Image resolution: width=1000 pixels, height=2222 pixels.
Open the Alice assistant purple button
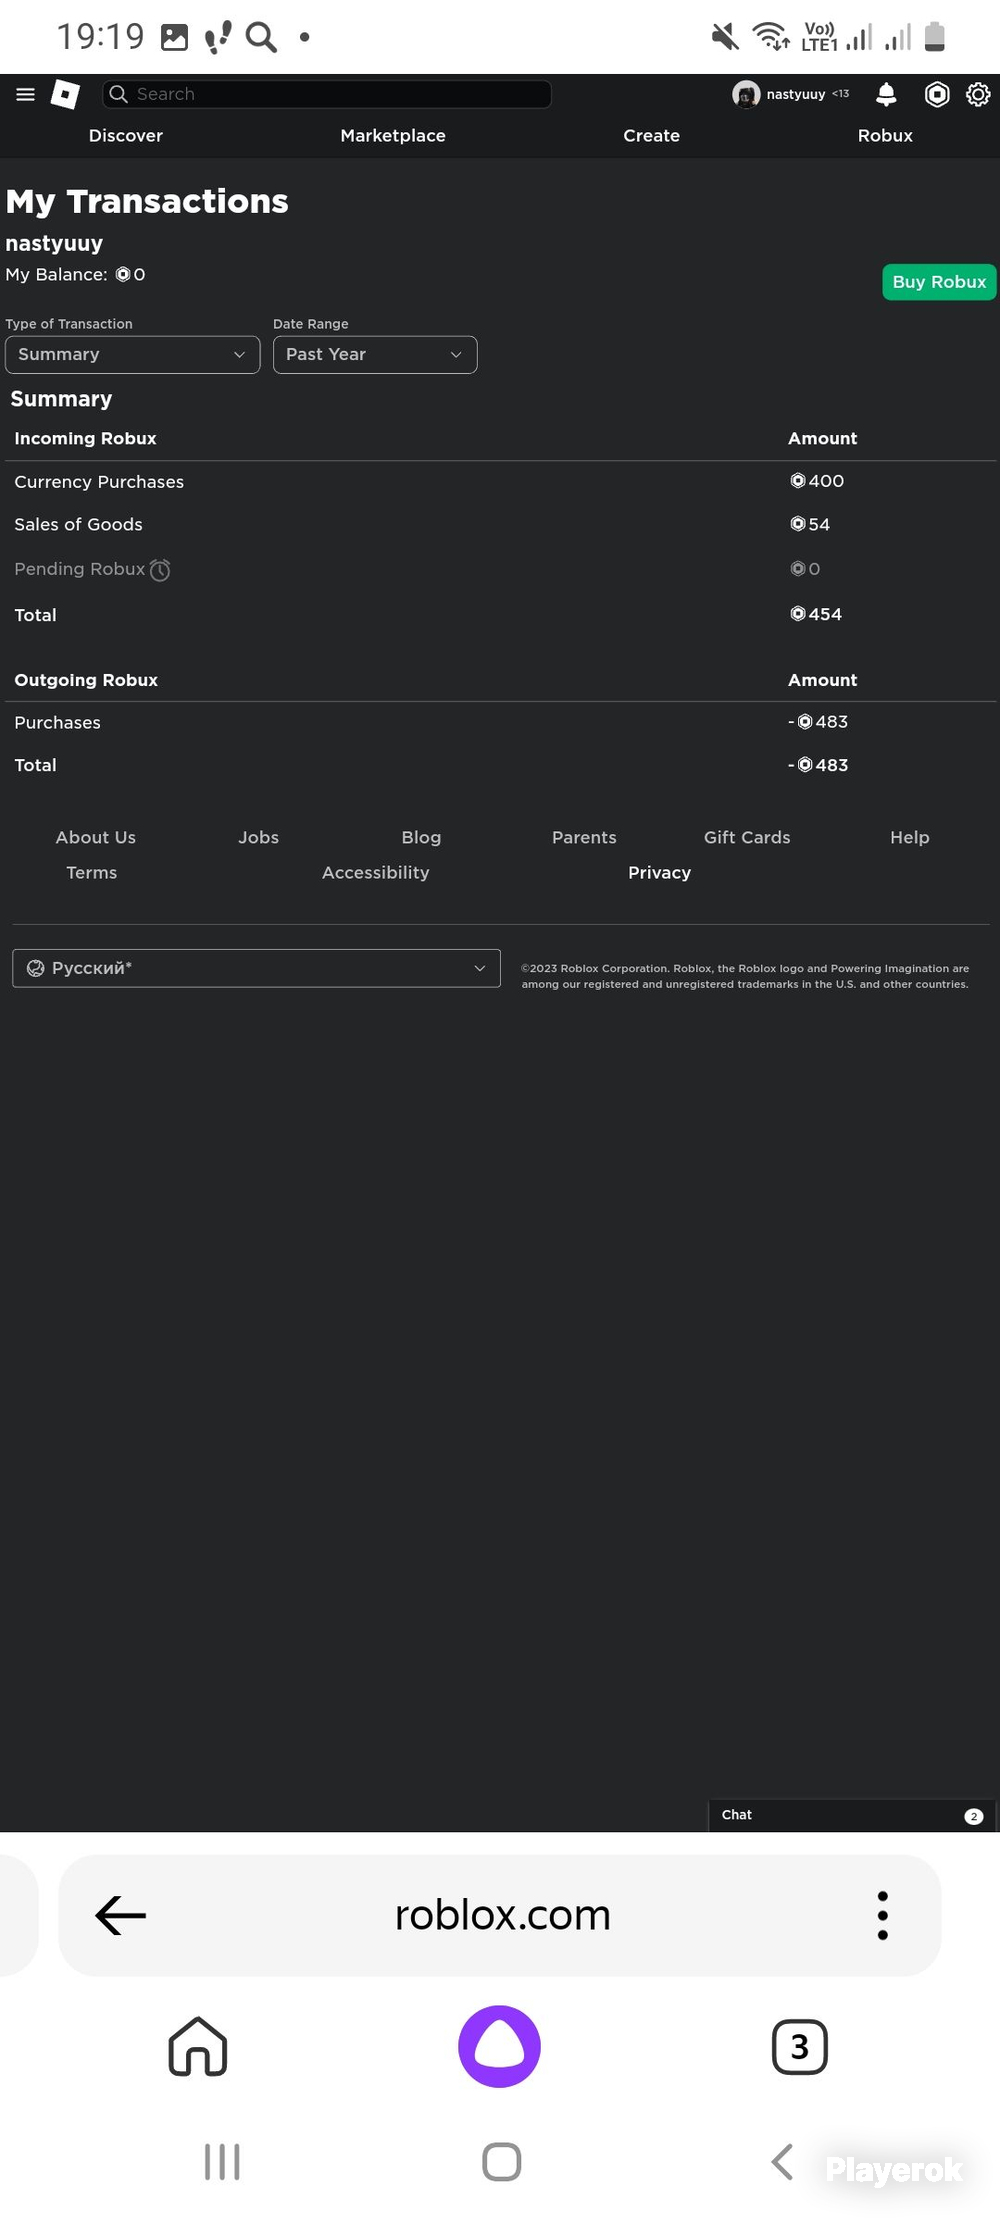click(x=499, y=2046)
